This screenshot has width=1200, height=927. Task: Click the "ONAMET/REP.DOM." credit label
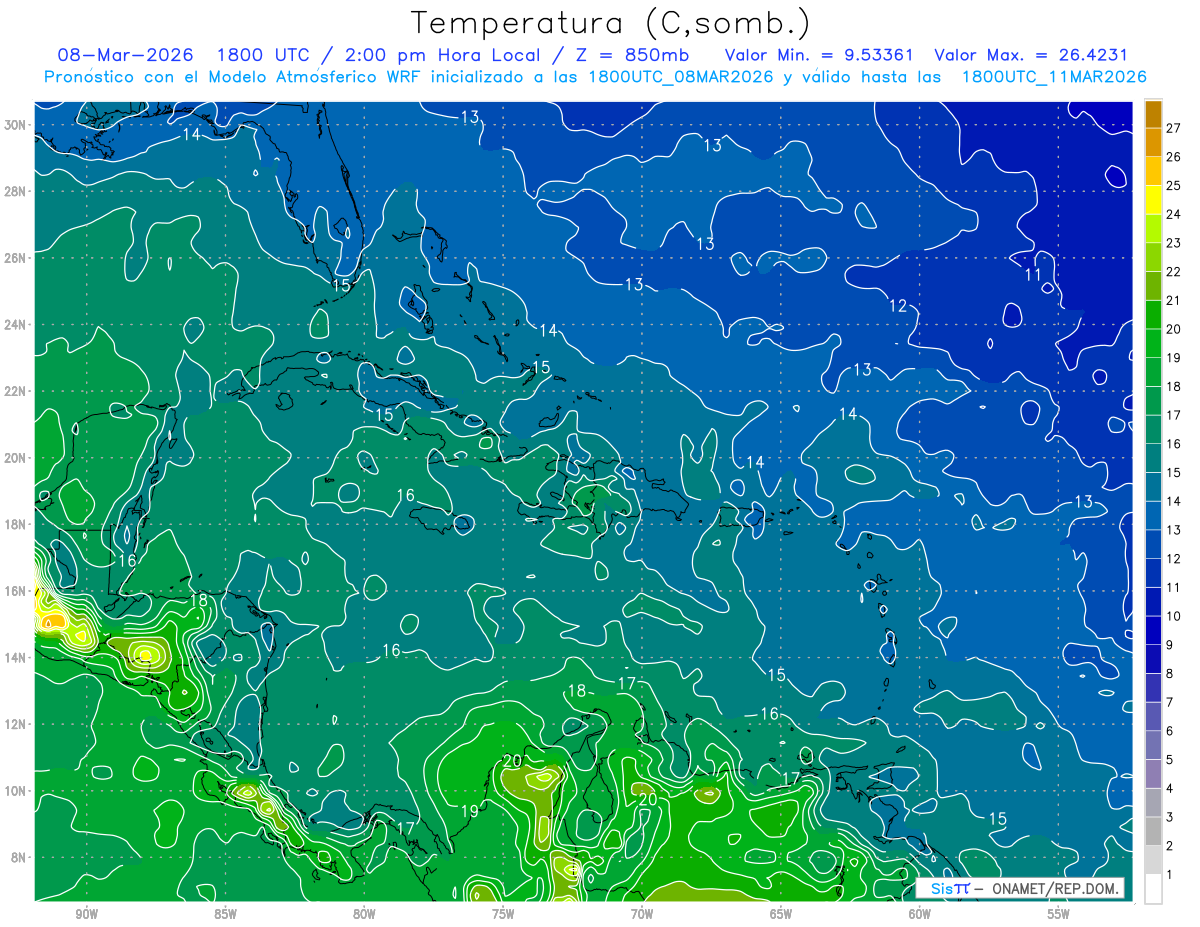(1054, 888)
